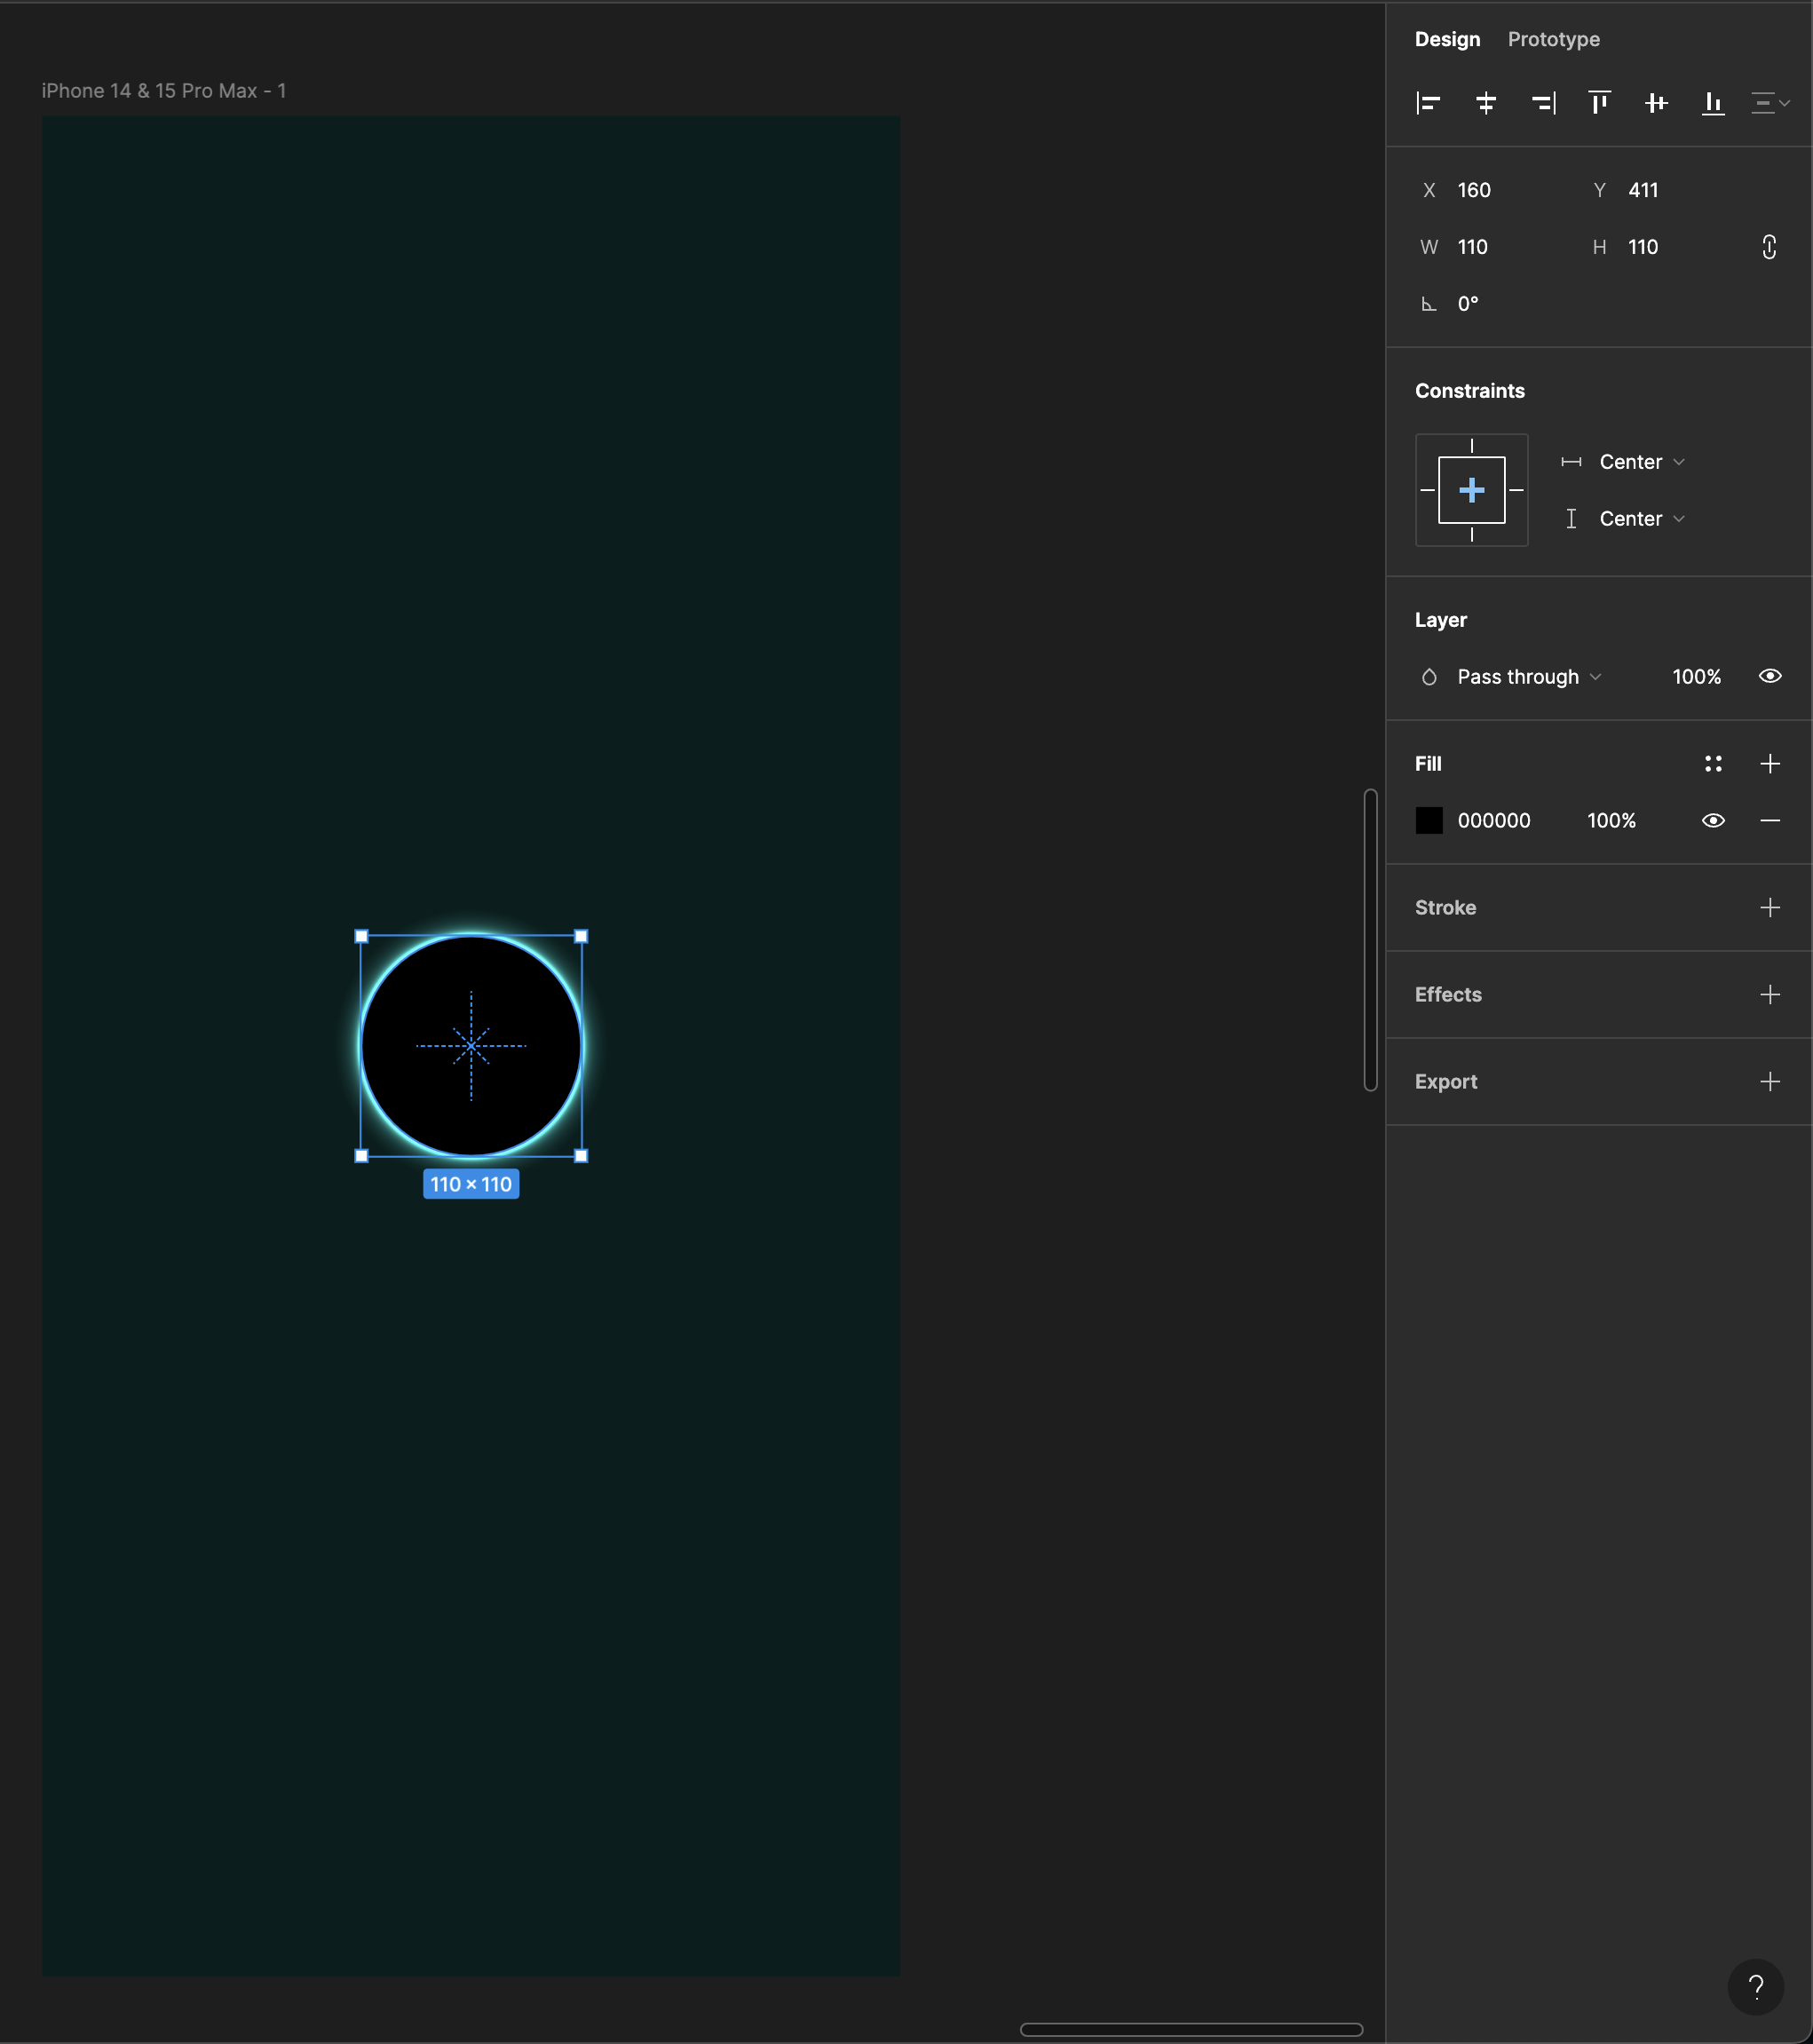Image resolution: width=1813 pixels, height=2044 pixels.
Task: Click the align top icon
Action: tap(1599, 103)
